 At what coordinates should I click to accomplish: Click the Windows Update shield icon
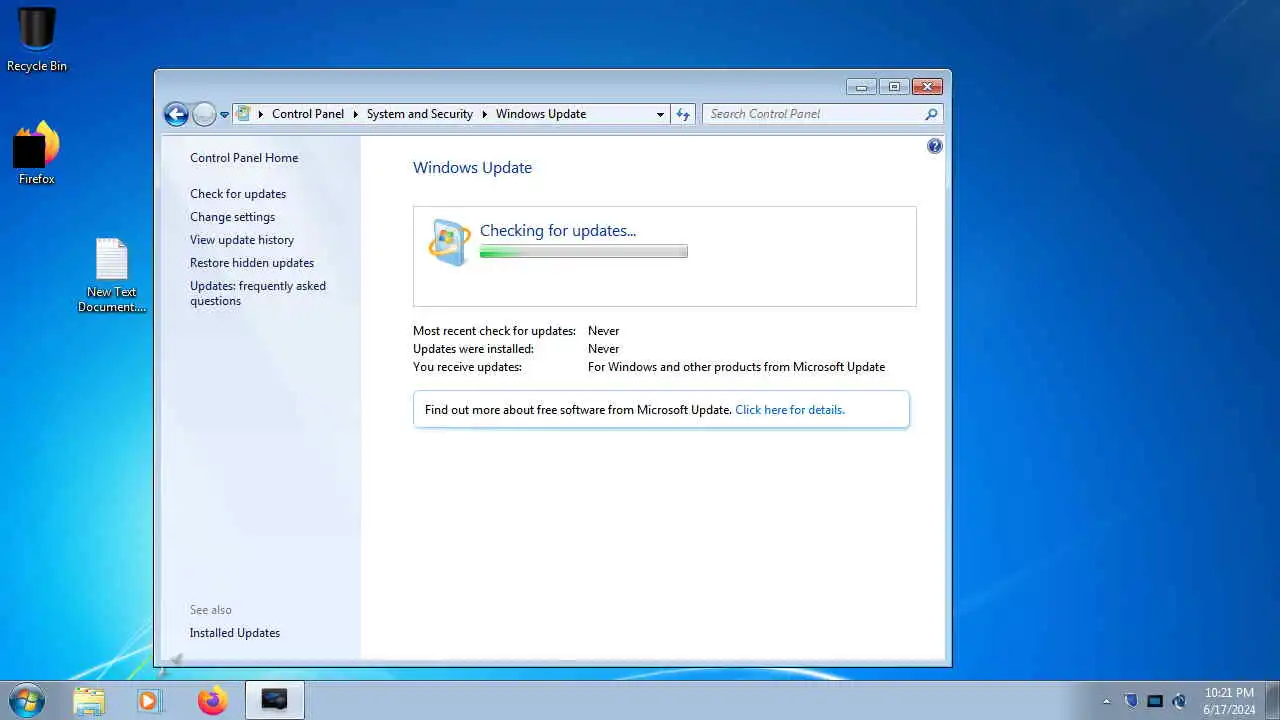click(449, 242)
